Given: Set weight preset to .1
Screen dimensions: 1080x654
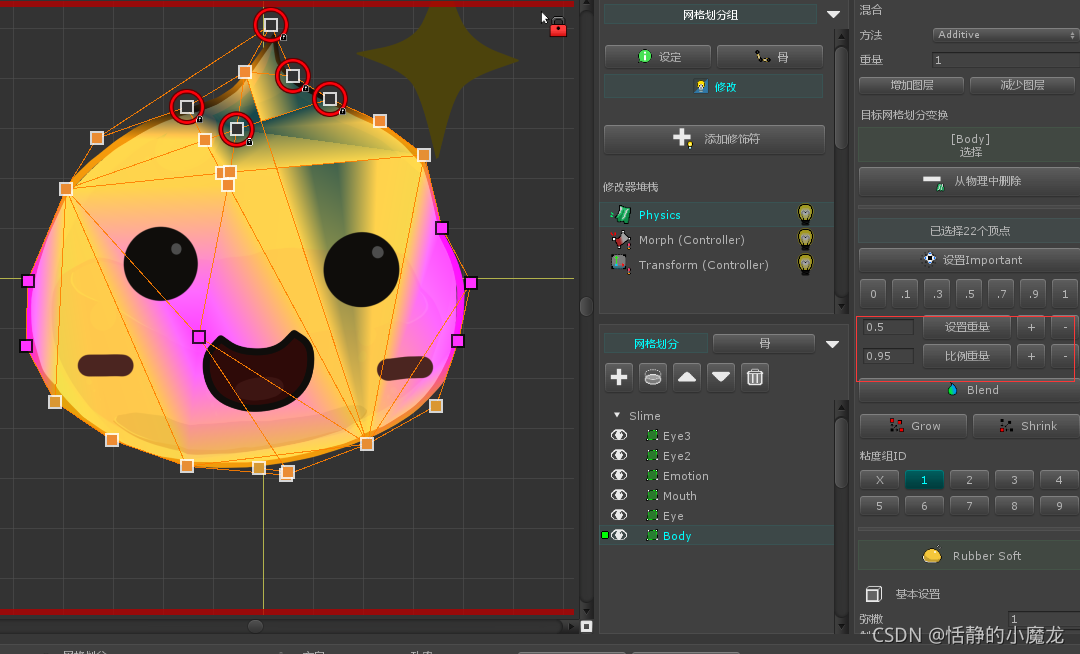Looking at the screenshot, I should click(905, 294).
